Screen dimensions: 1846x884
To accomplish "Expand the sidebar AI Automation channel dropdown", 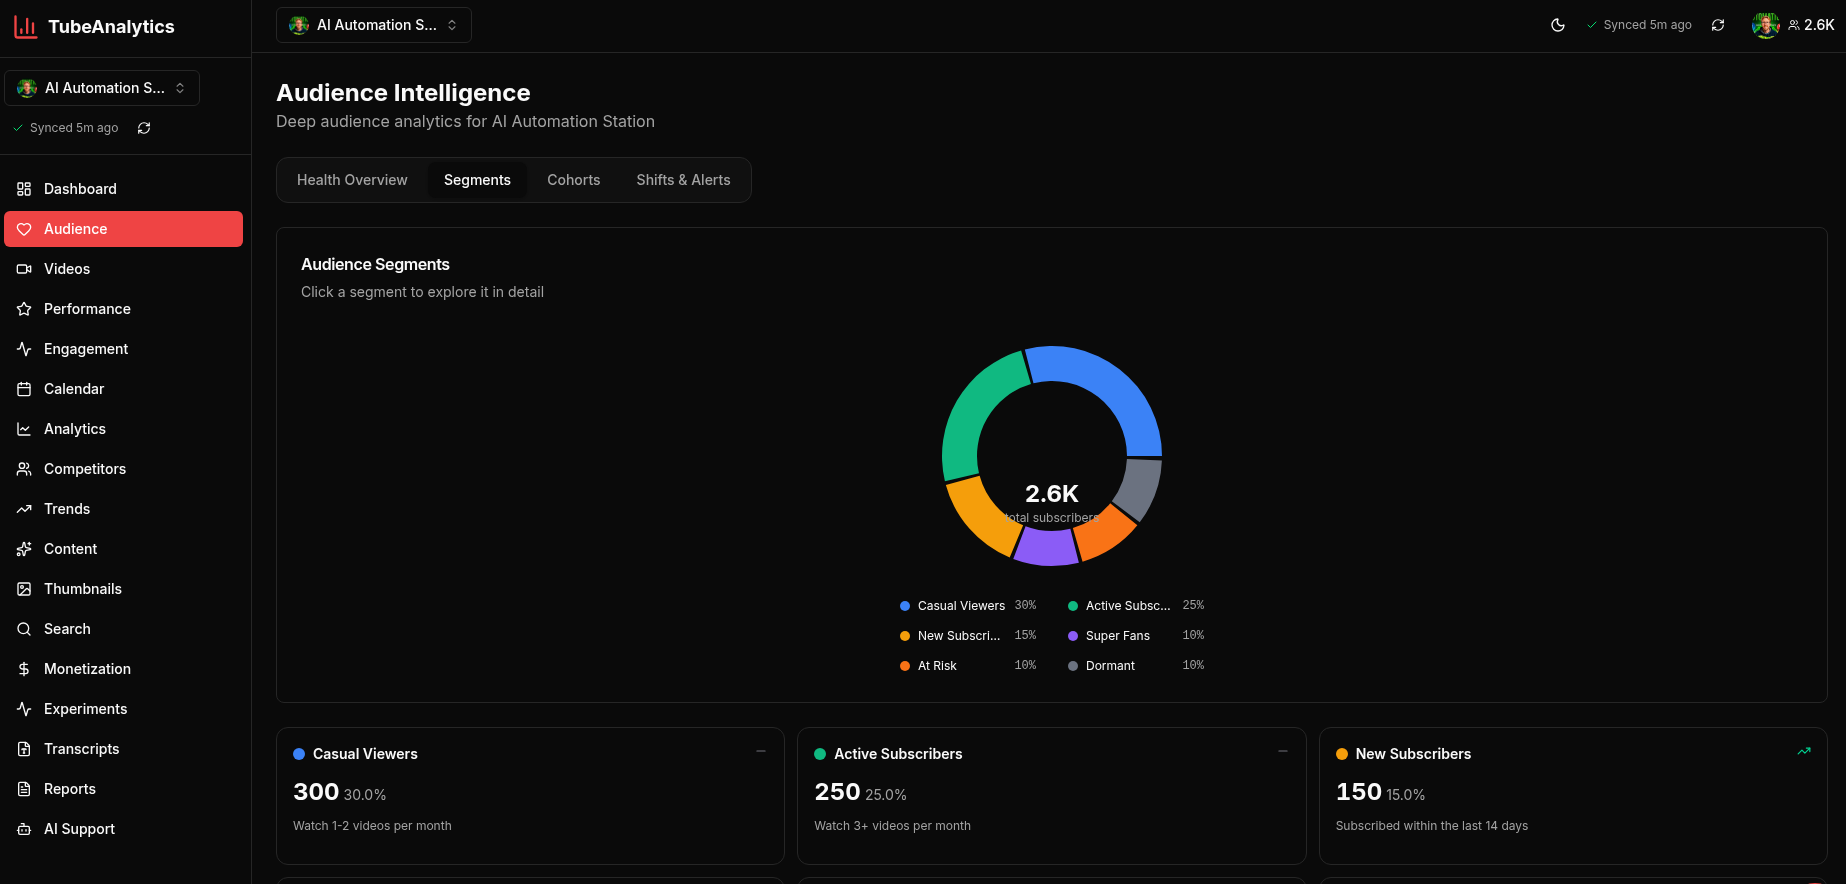I will [102, 88].
